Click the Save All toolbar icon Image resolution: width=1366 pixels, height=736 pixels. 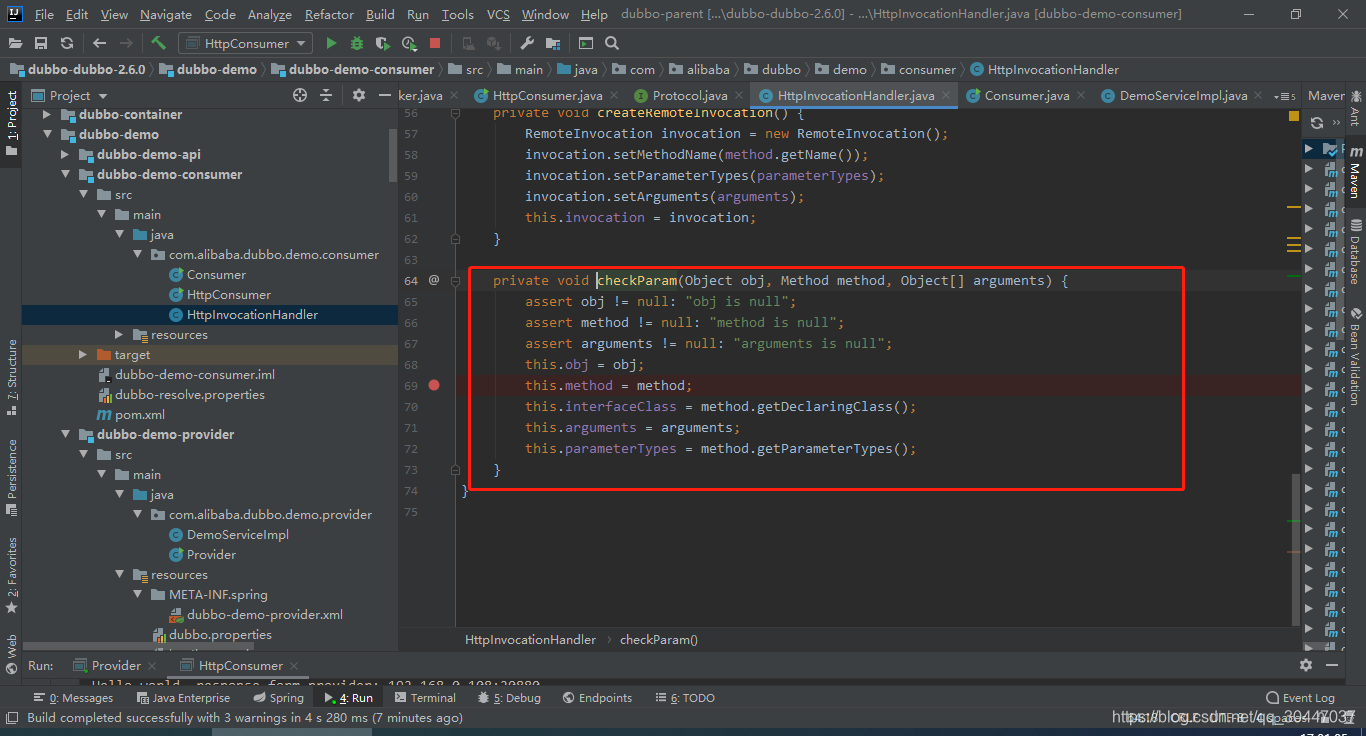click(x=41, y=43)
